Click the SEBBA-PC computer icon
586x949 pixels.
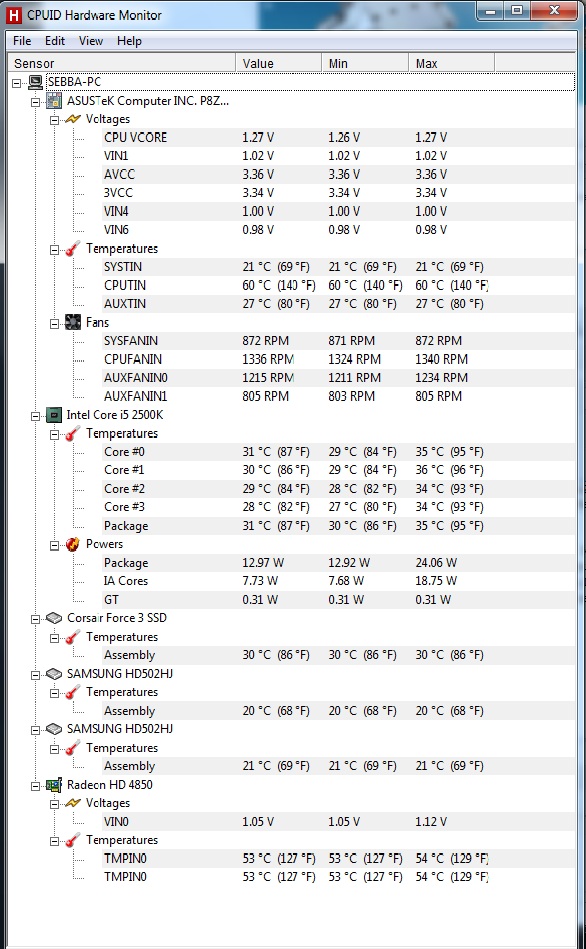36,82
